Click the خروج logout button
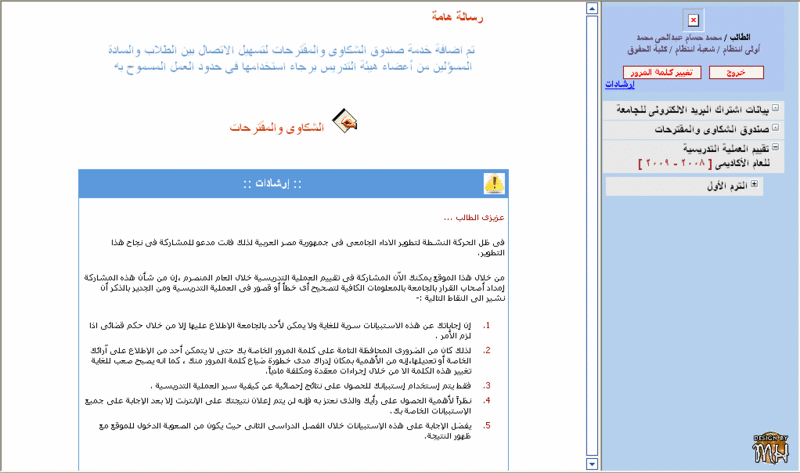Screen dimensions: 800x473 736,72
